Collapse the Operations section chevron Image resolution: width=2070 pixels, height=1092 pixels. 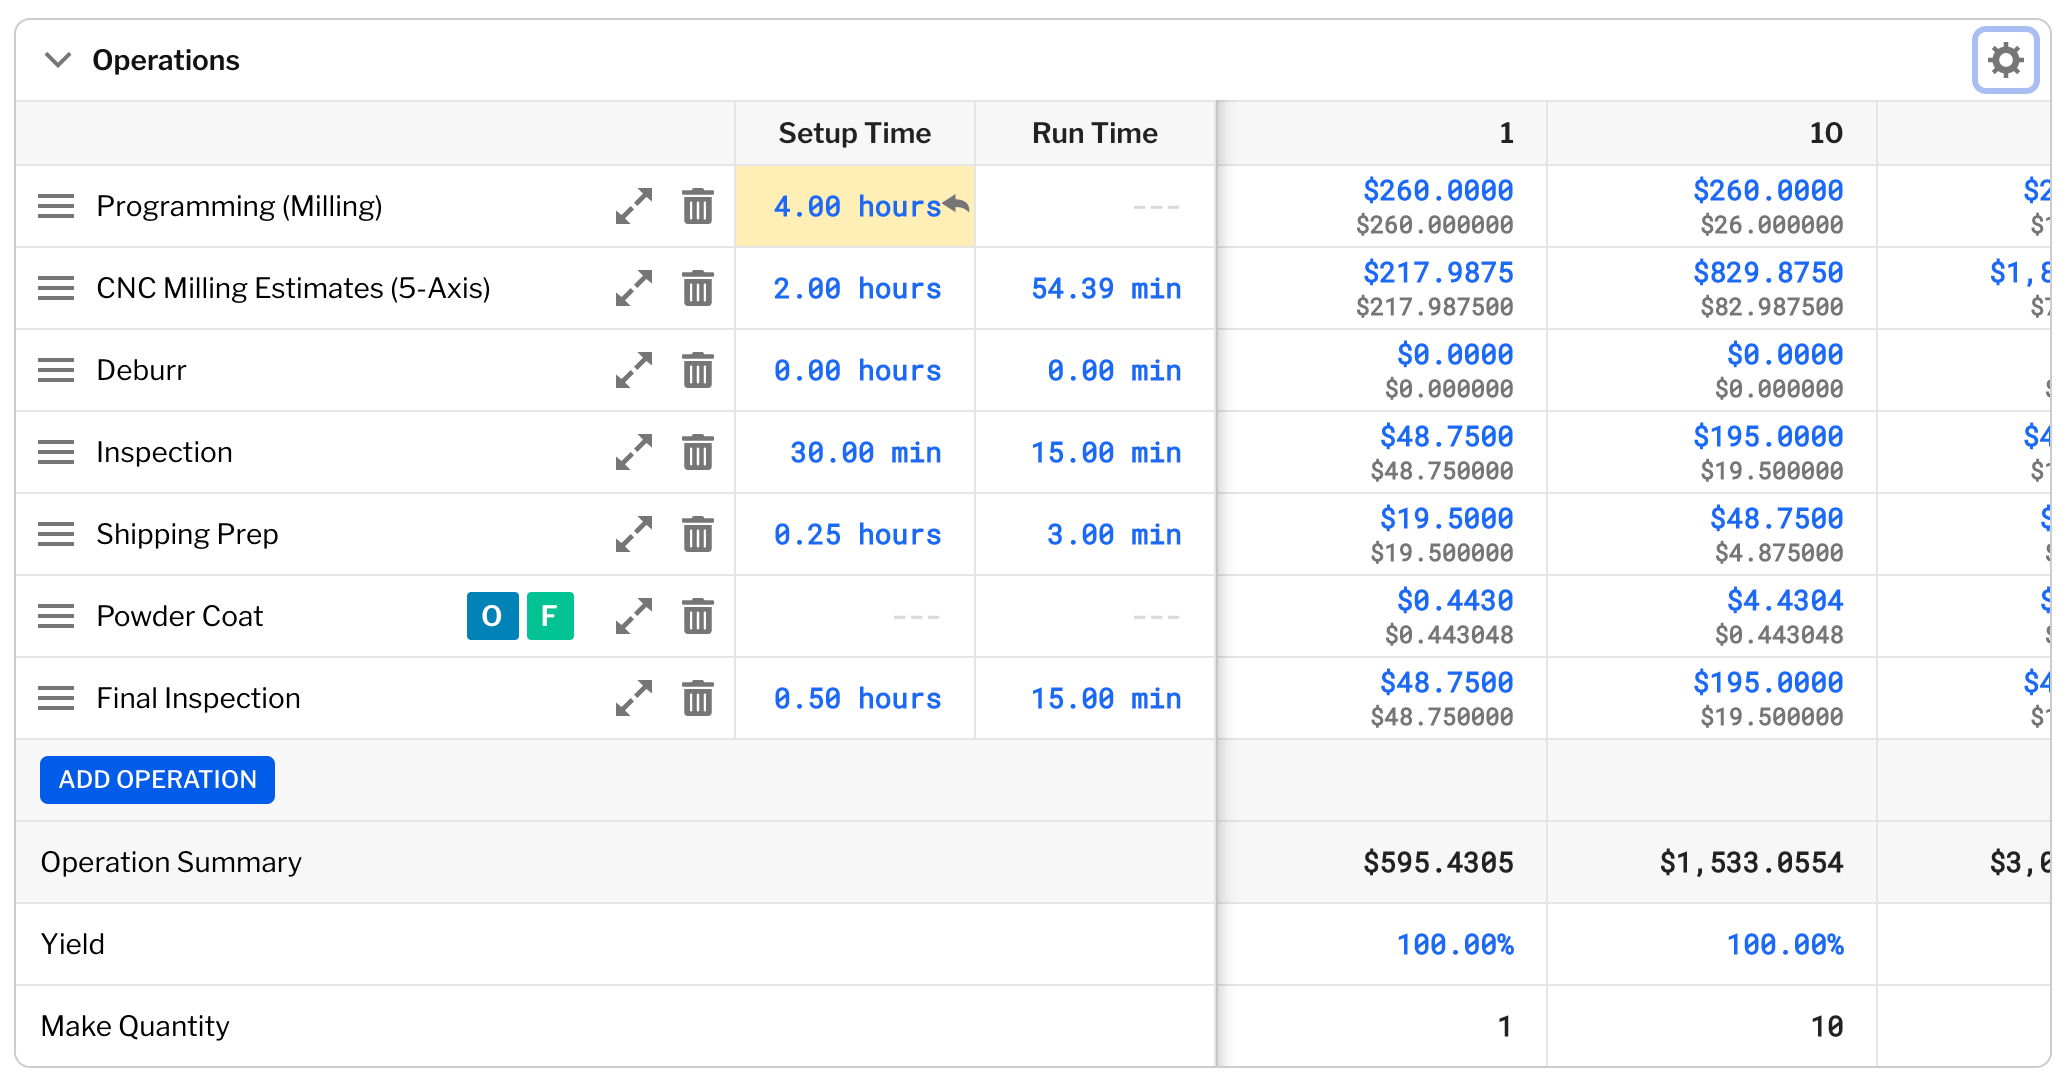[58, 60]
